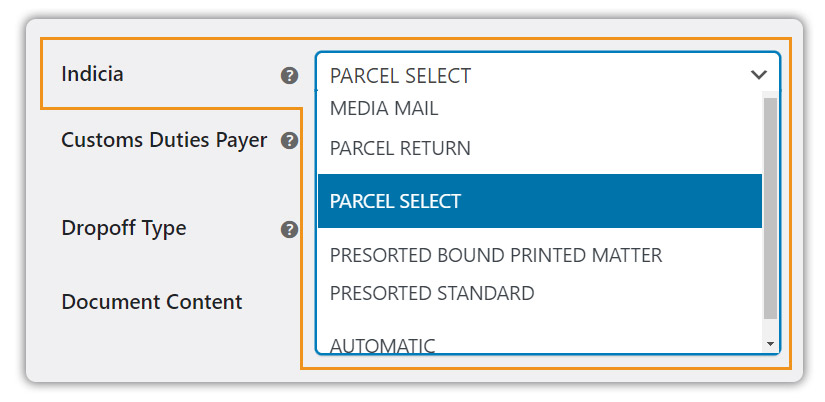
Task: Click the scrollbar track below the thumb
Action: tap(770, 327)
